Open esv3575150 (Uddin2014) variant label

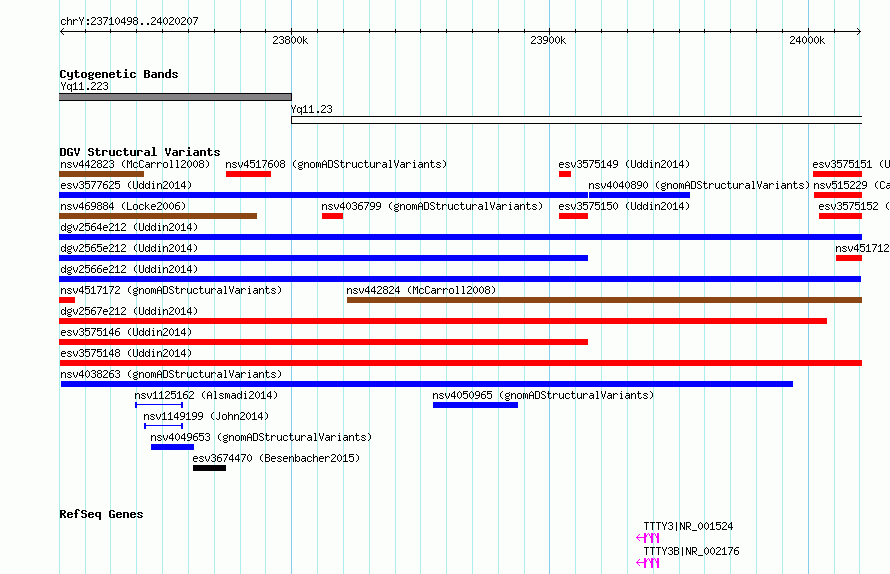click(624, 206)
